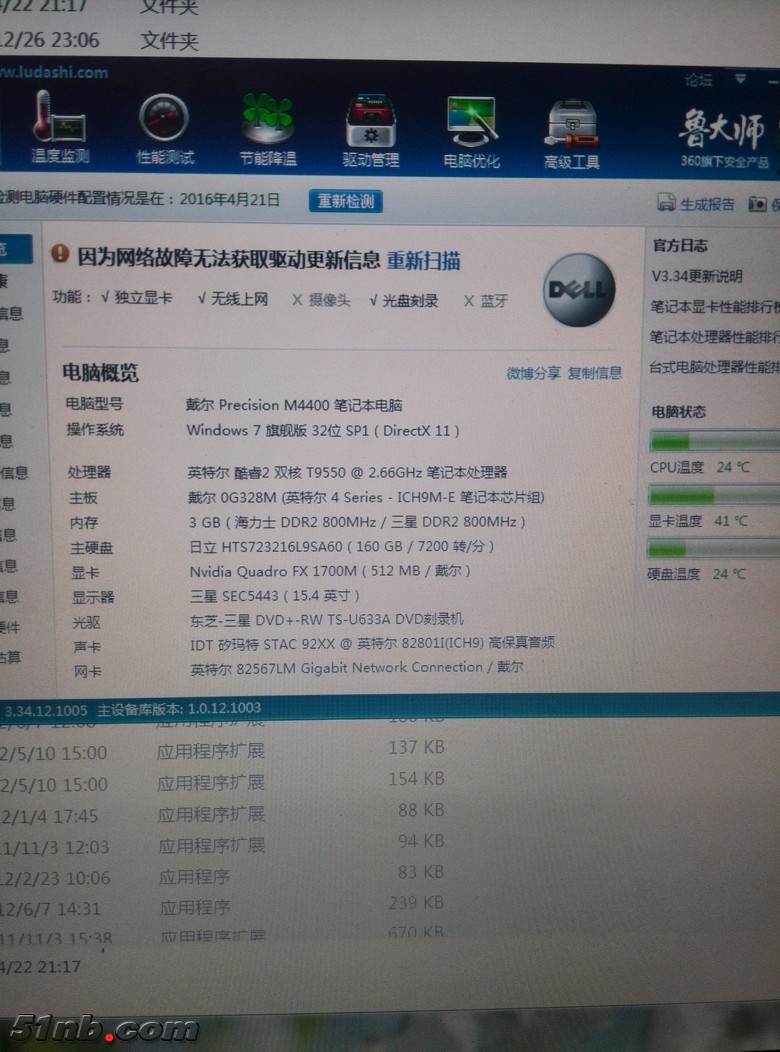Click the 鲁大师 brand logo
The width and height of the screenshot is (780, 1052).
click(722, 130)
